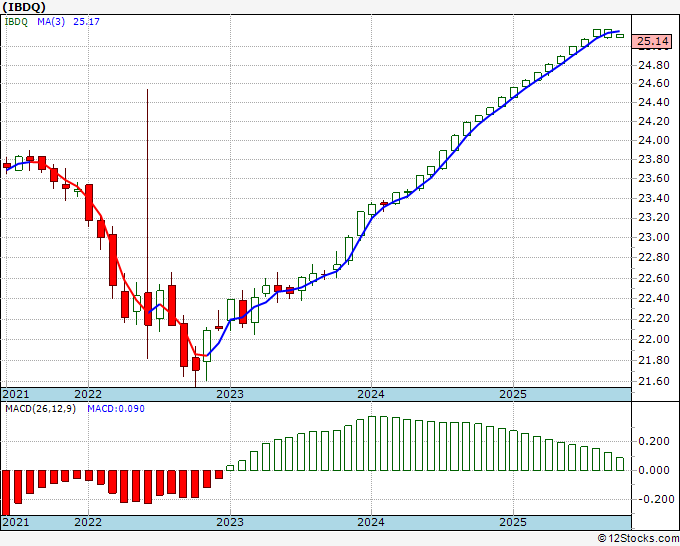Click the IBDQ legend label
The height and width of the screenshot is (546, 680).
(16, 22)
